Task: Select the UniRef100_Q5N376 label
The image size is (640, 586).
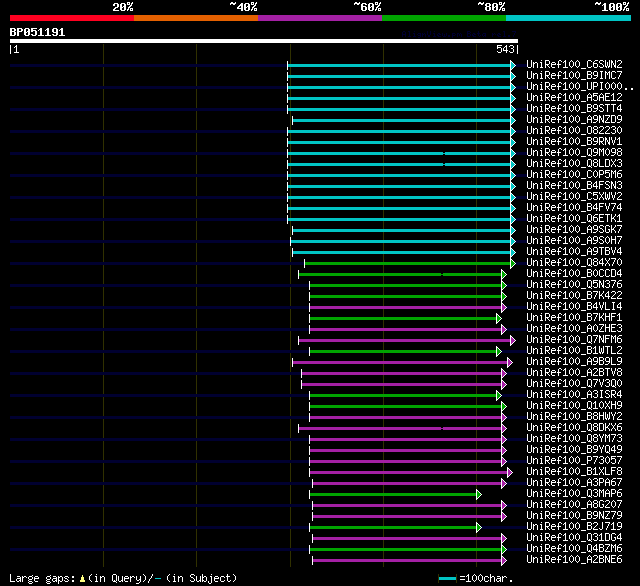Action: pos(574,285)
